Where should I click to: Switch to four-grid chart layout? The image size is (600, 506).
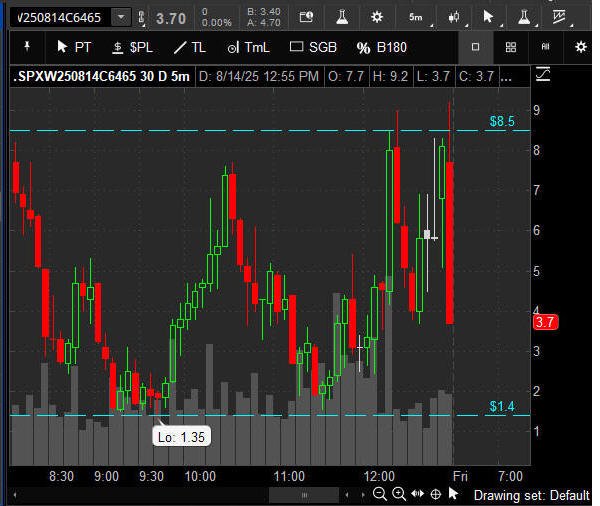(511, 47)
